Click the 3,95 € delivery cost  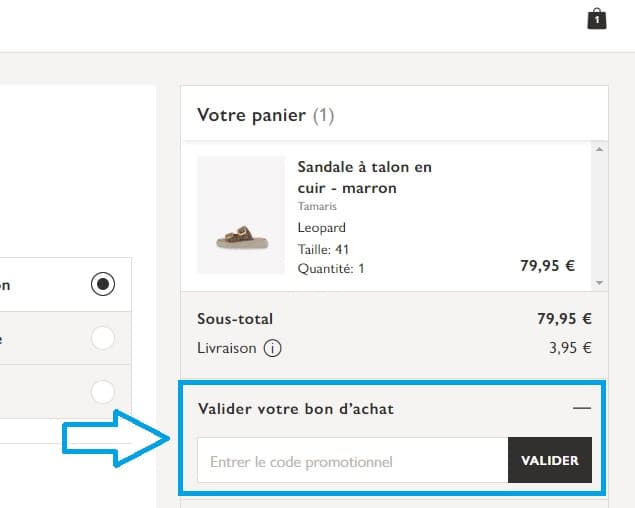click(572, 349)
